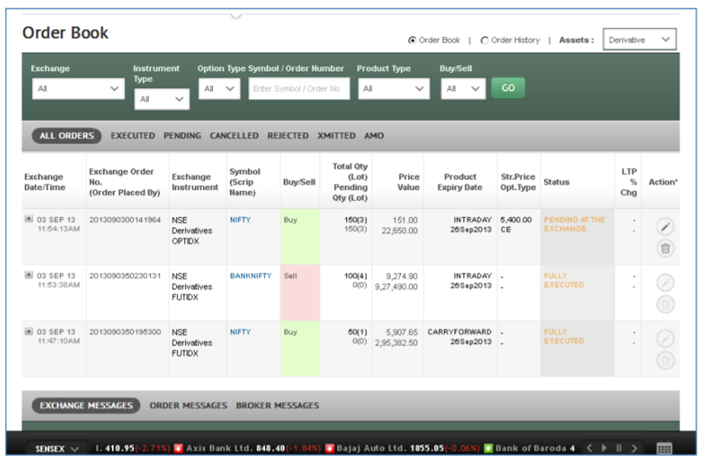Screen dimensions: 702x463
Task: Open the Exchange filter dropdown
Action: pos(78,89)
